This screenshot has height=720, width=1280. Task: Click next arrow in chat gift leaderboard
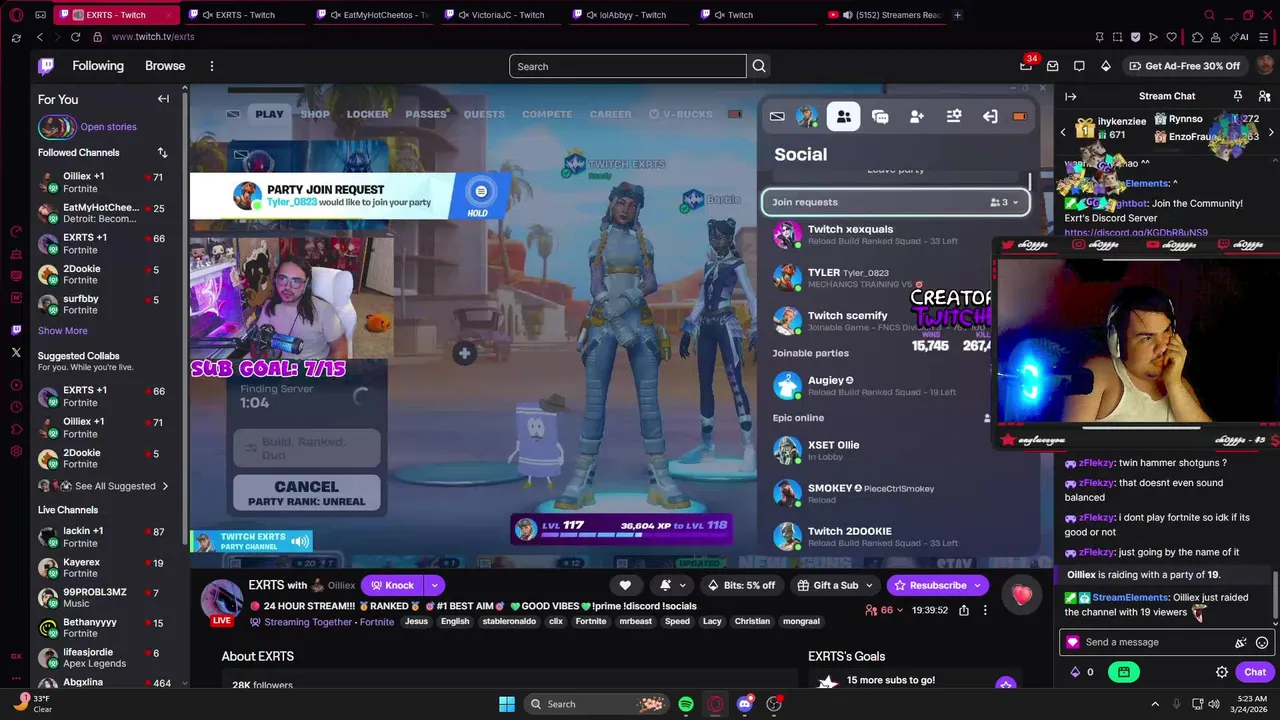[x=1271, y=133]
